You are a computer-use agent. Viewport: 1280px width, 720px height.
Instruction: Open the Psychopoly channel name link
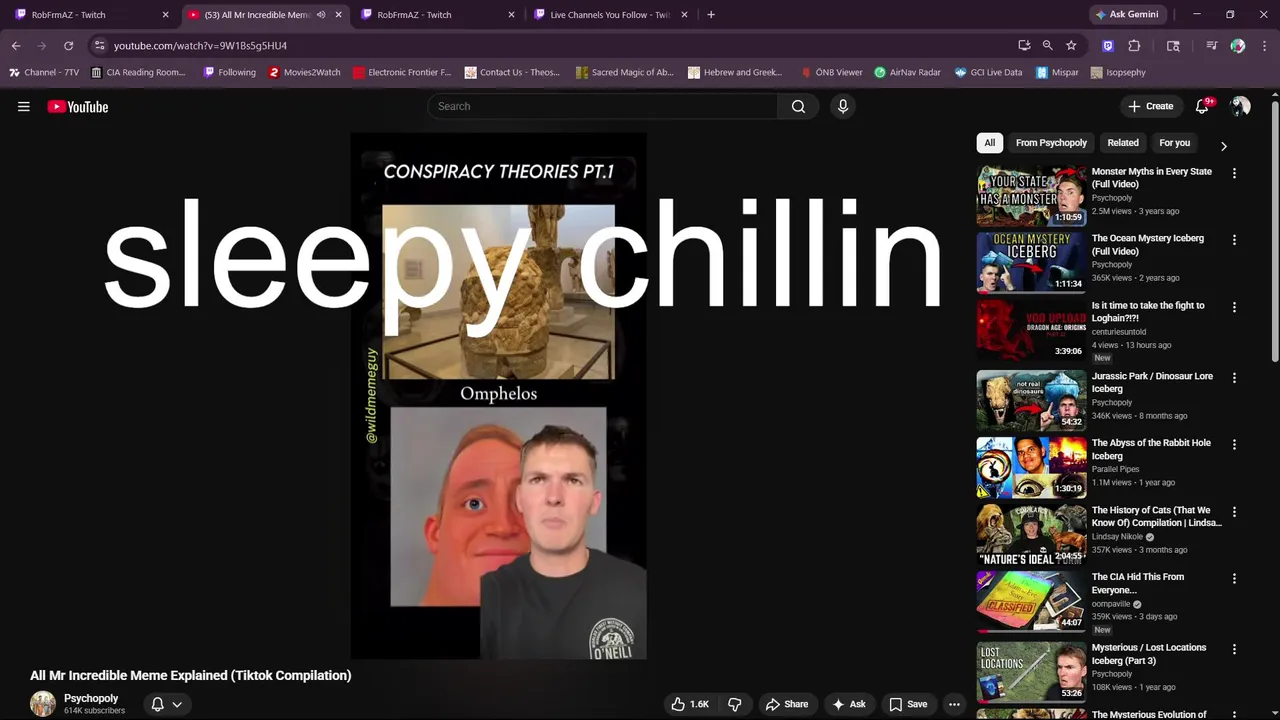click(91, 698)
